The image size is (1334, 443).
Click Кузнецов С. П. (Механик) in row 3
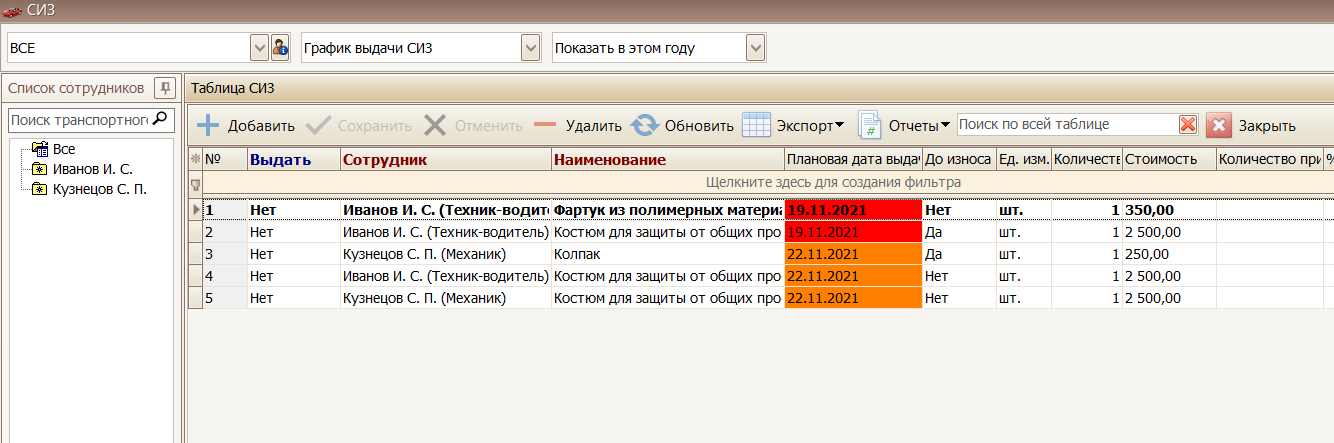tap(446, 254)
